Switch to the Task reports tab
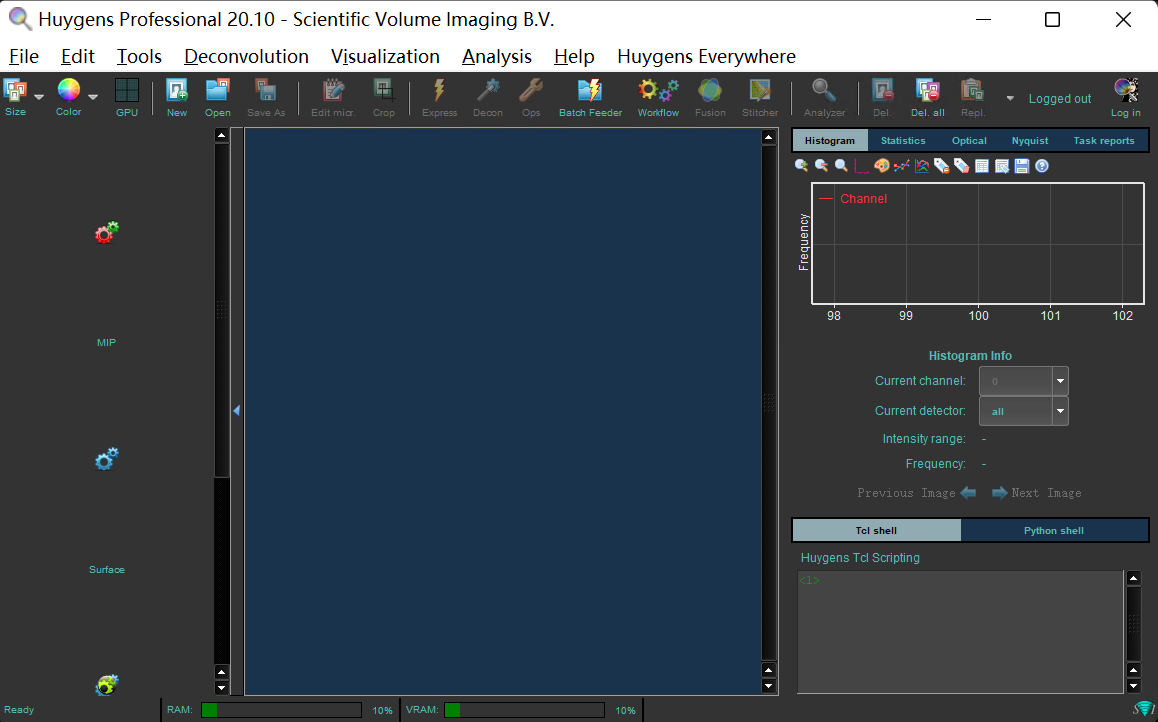The height and width of the screenshot is (722, 1158). tap(1104, 140)
